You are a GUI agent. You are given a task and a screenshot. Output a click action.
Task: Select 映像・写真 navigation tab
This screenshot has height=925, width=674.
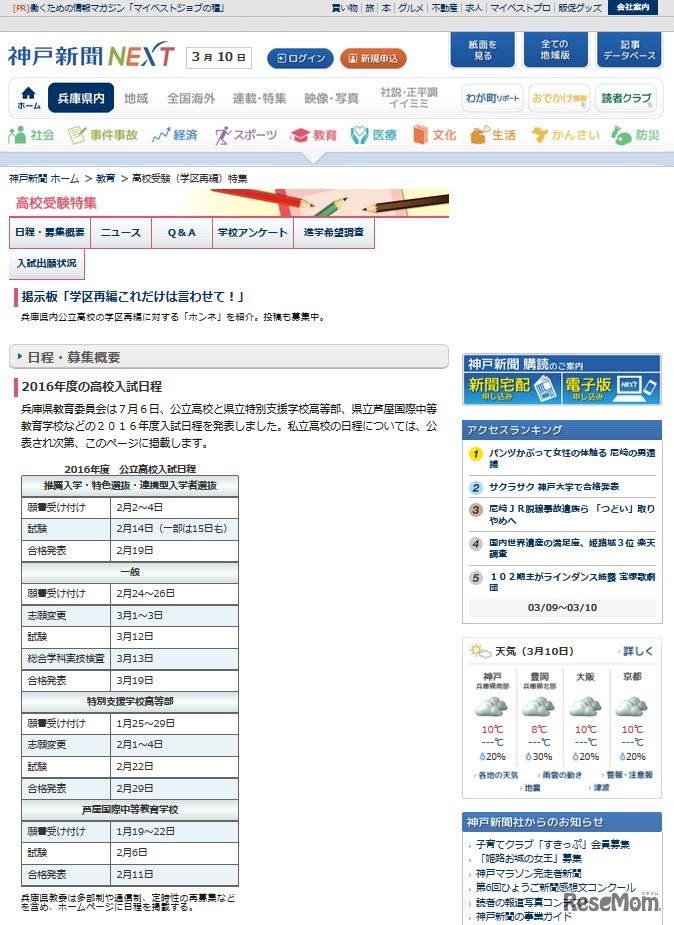click(331, 98)
